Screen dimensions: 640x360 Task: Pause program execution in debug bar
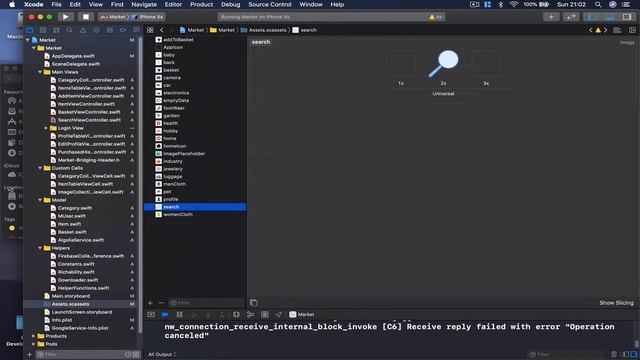[x=179, y=314]
